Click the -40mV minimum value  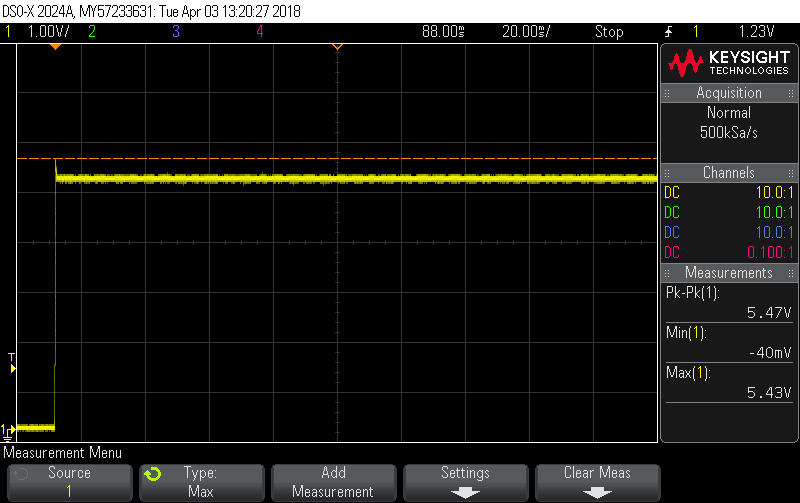[770, 353]
